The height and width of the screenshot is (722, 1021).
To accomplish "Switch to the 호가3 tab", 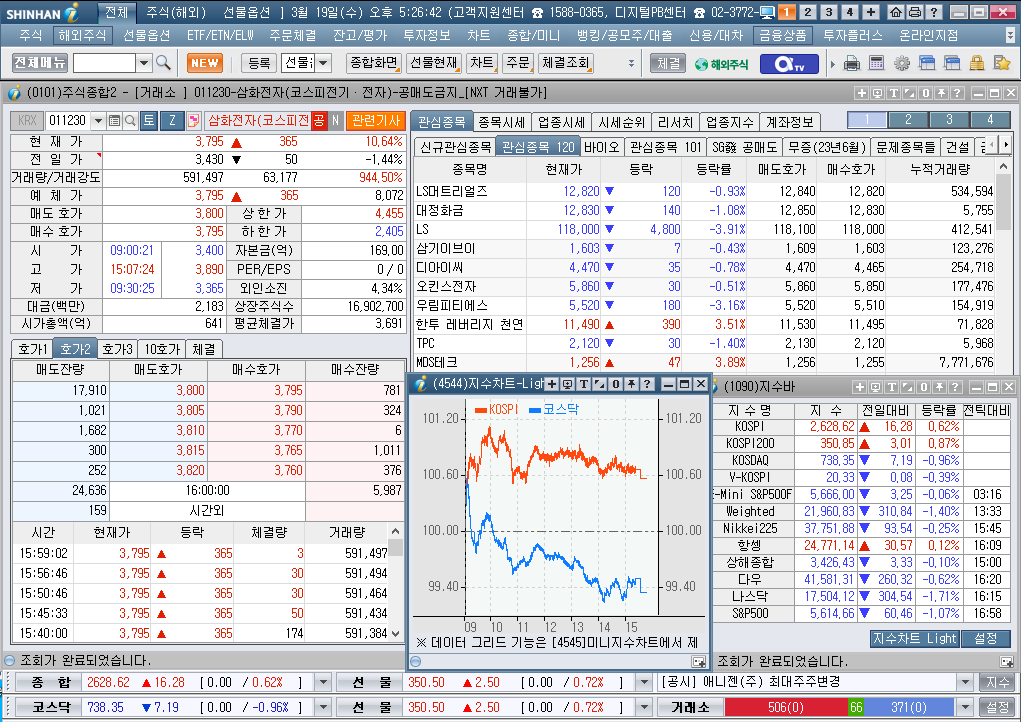I will 118,349.
